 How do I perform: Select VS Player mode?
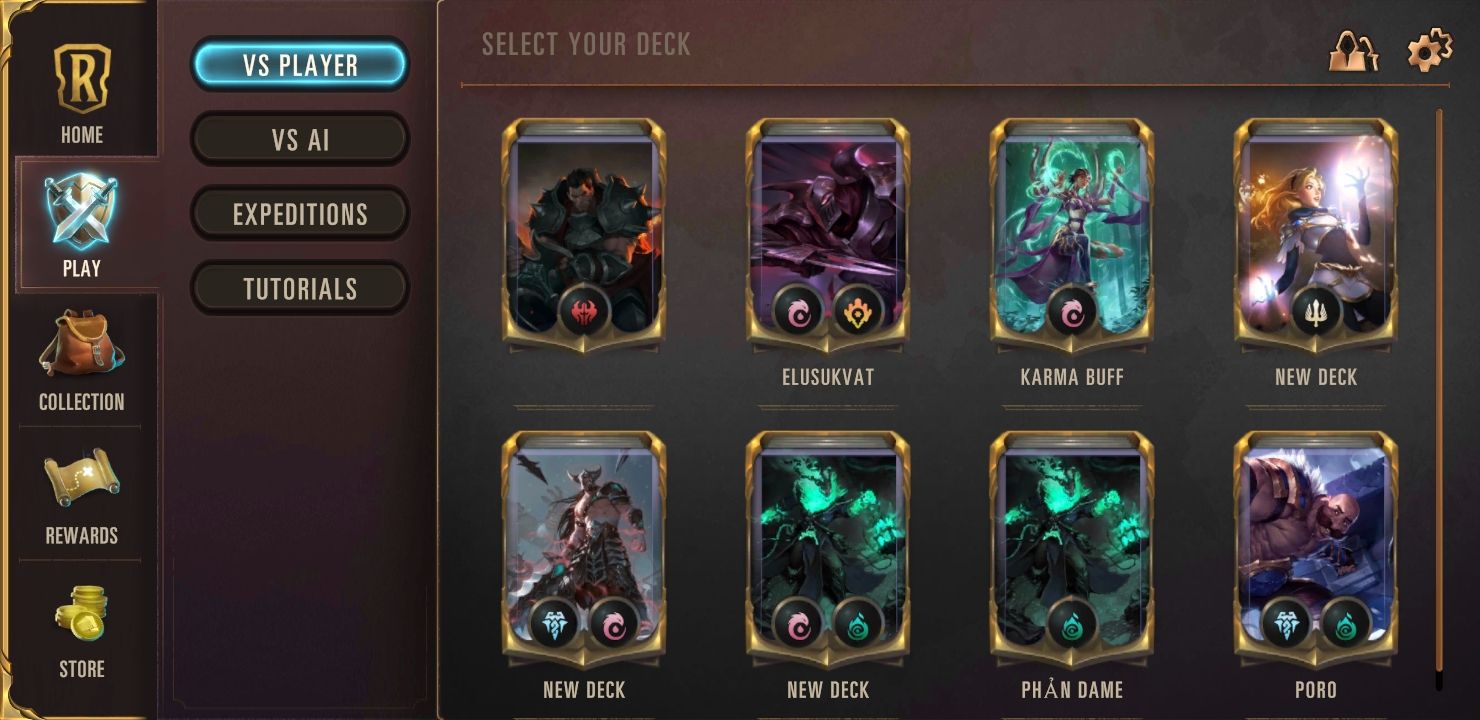click(300, 65)
